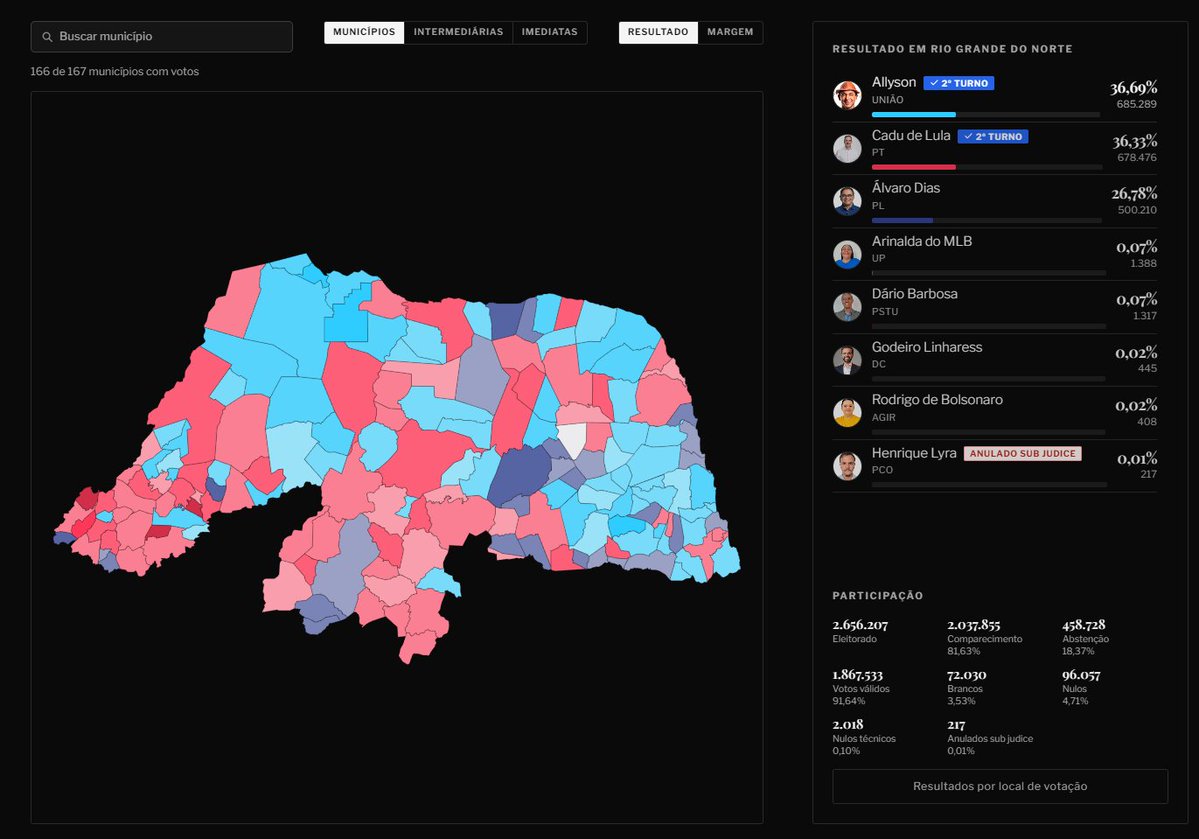
Task: Click the RESULTADO EM RIO GRANDE DO NORTE heading
Action: 952,49
